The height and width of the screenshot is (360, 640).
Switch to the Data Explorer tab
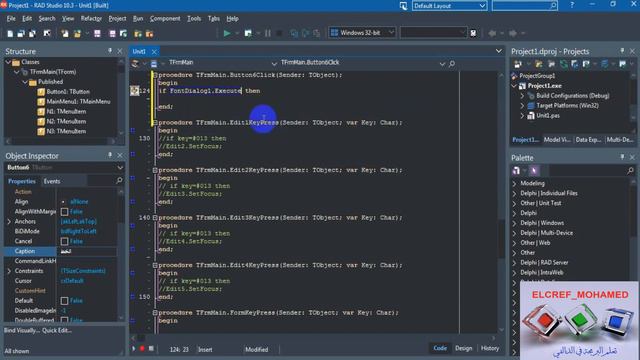(x=588, y=140)
